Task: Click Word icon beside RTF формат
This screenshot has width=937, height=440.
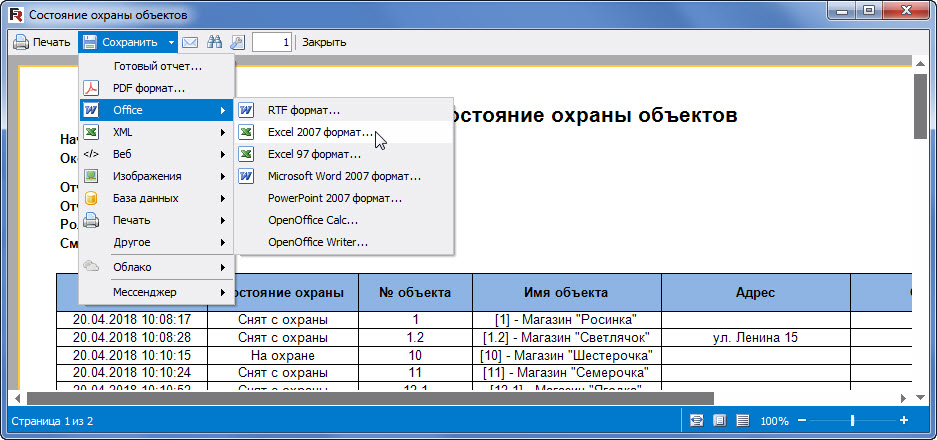Action: (246, 111)
